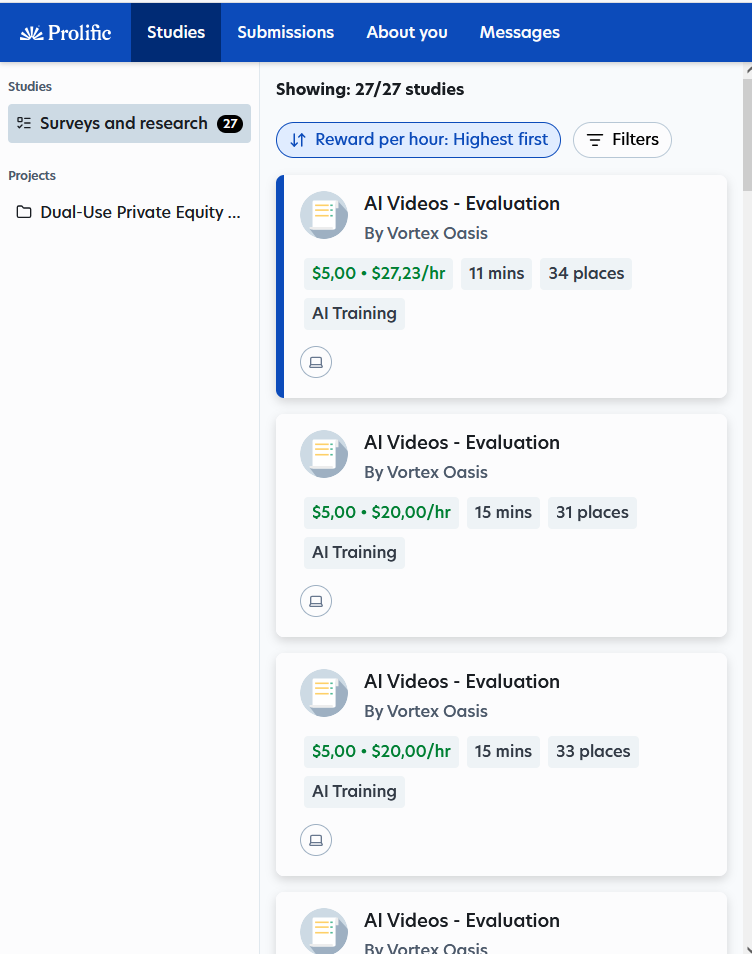Viewport: 752px width, 954px height.
Task: Click the vertical scrollbar thumb
Action: [747, 135]
